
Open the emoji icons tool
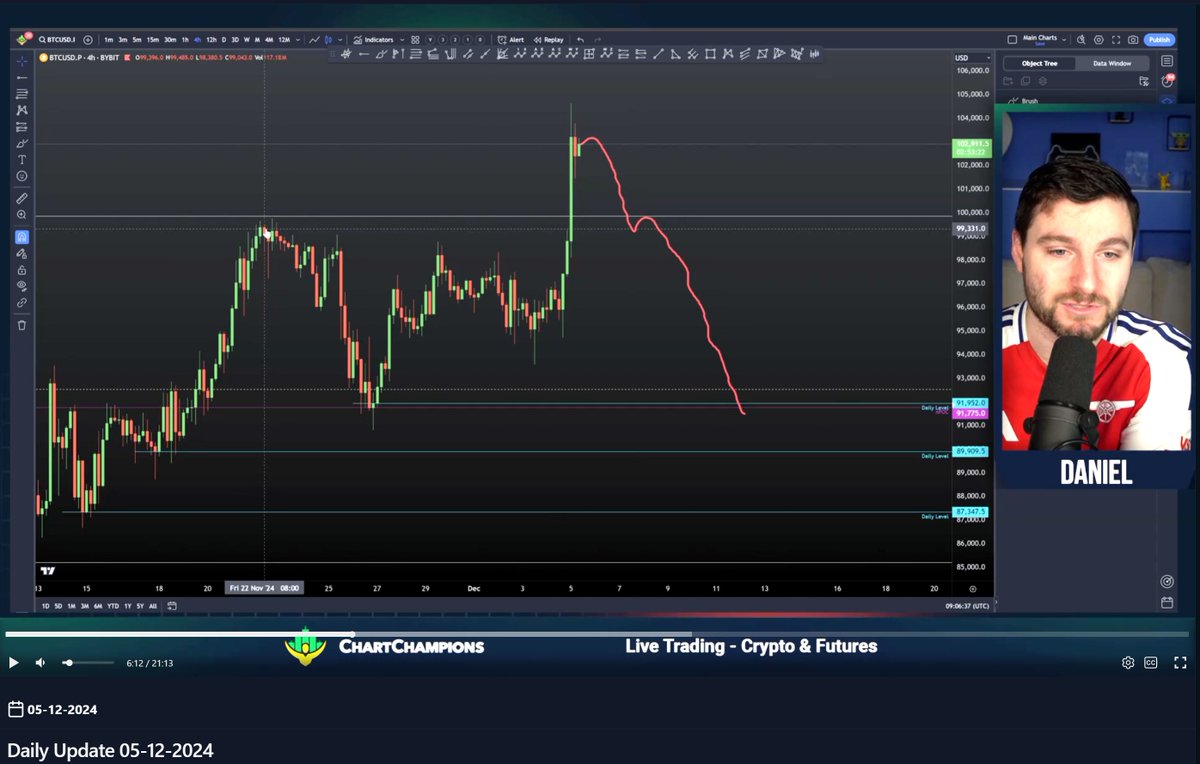click(x=22, y=176)
